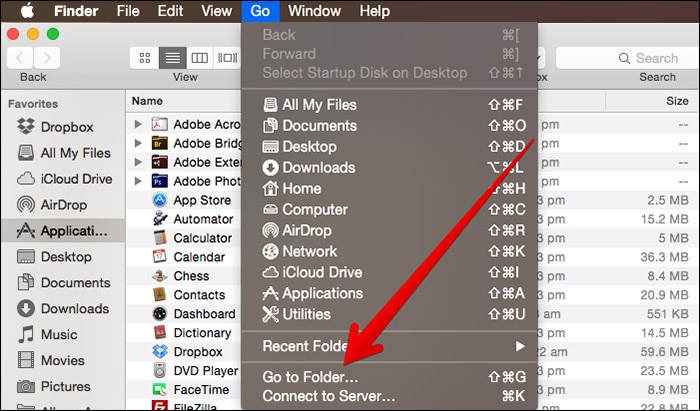Expand the Adobe Photoshop folder triangle
This screenshot has width=700, height=411.
pos(138,181)
